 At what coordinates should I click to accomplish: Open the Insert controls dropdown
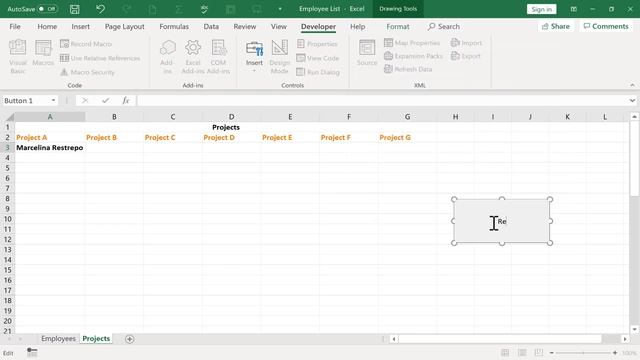(254, 56)
